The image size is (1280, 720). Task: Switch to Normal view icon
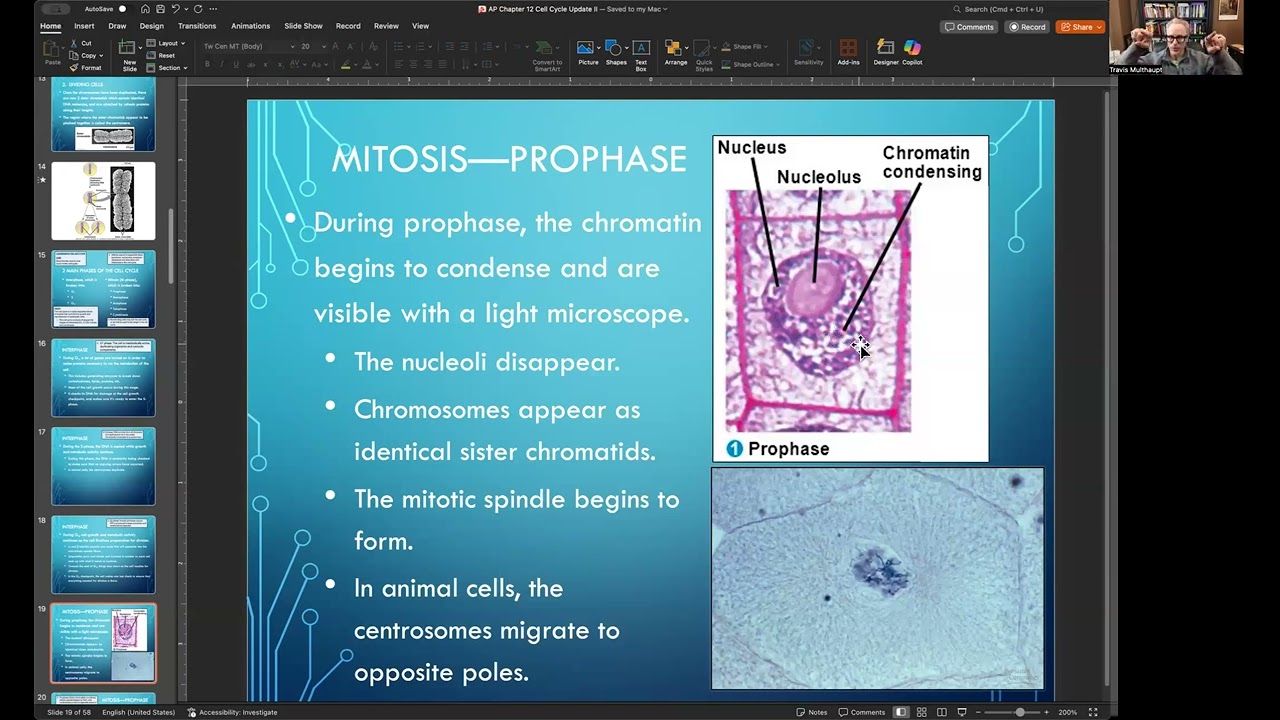(x=901, y=712)
